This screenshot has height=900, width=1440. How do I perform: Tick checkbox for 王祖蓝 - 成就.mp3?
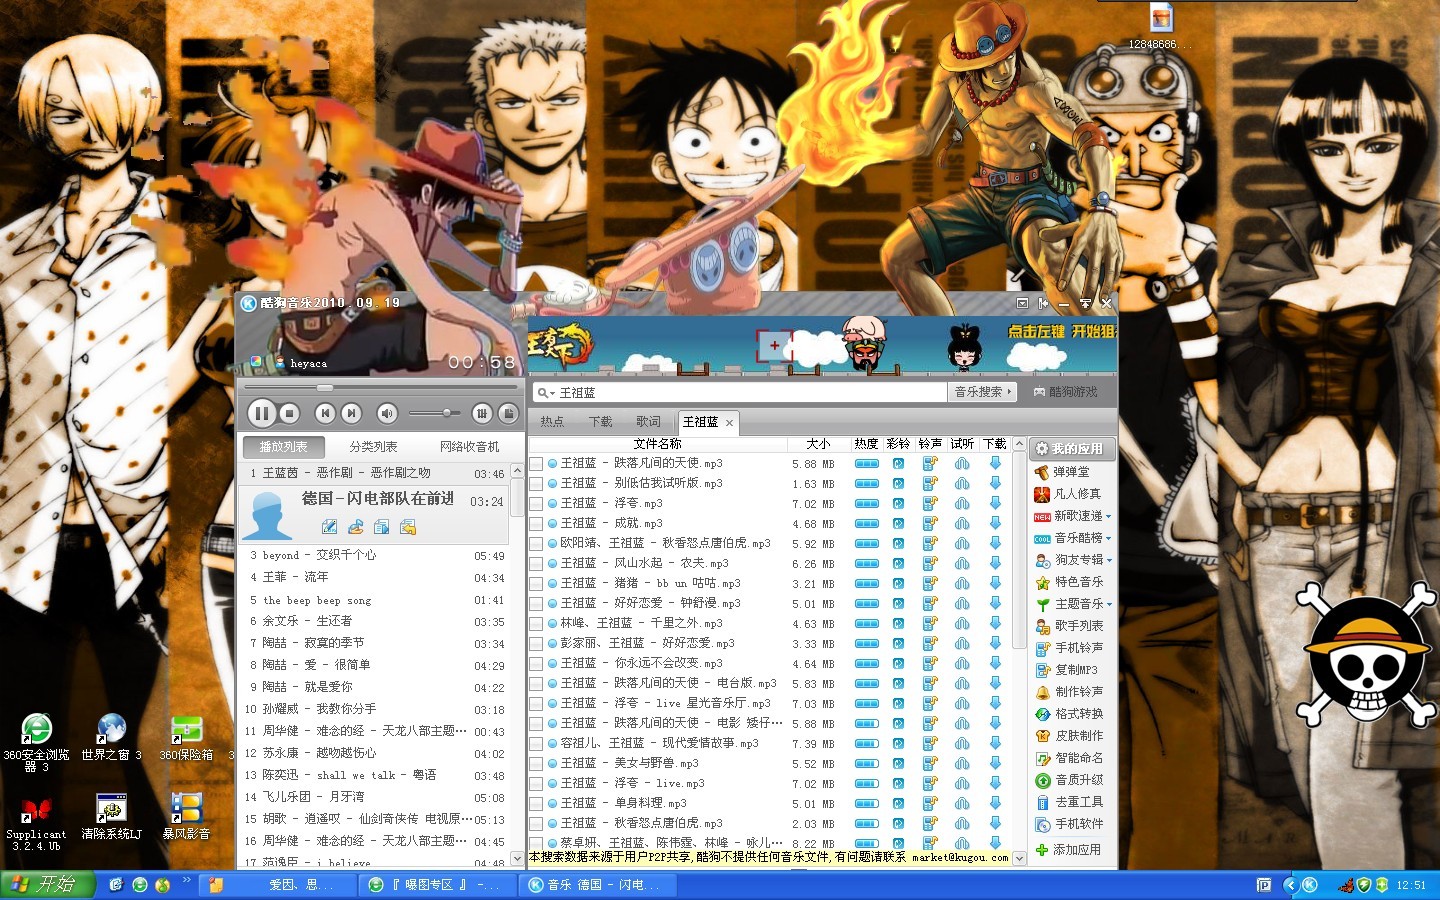537,523
